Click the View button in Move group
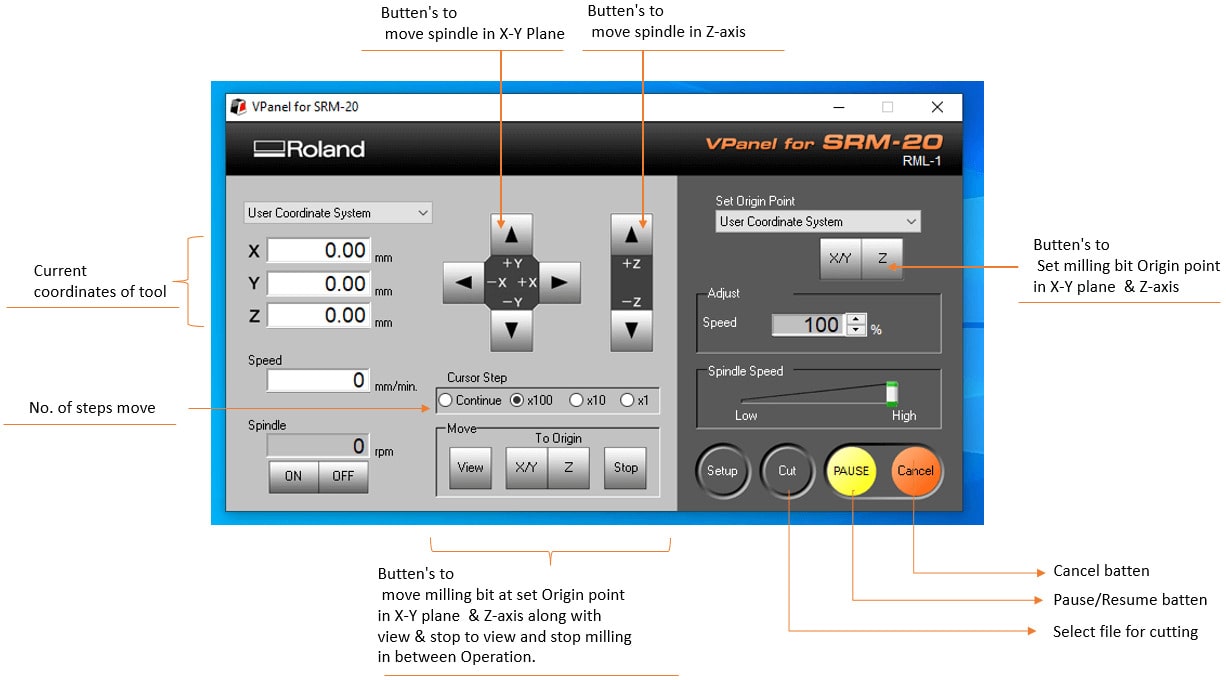1226x680 pixels. 470,467
